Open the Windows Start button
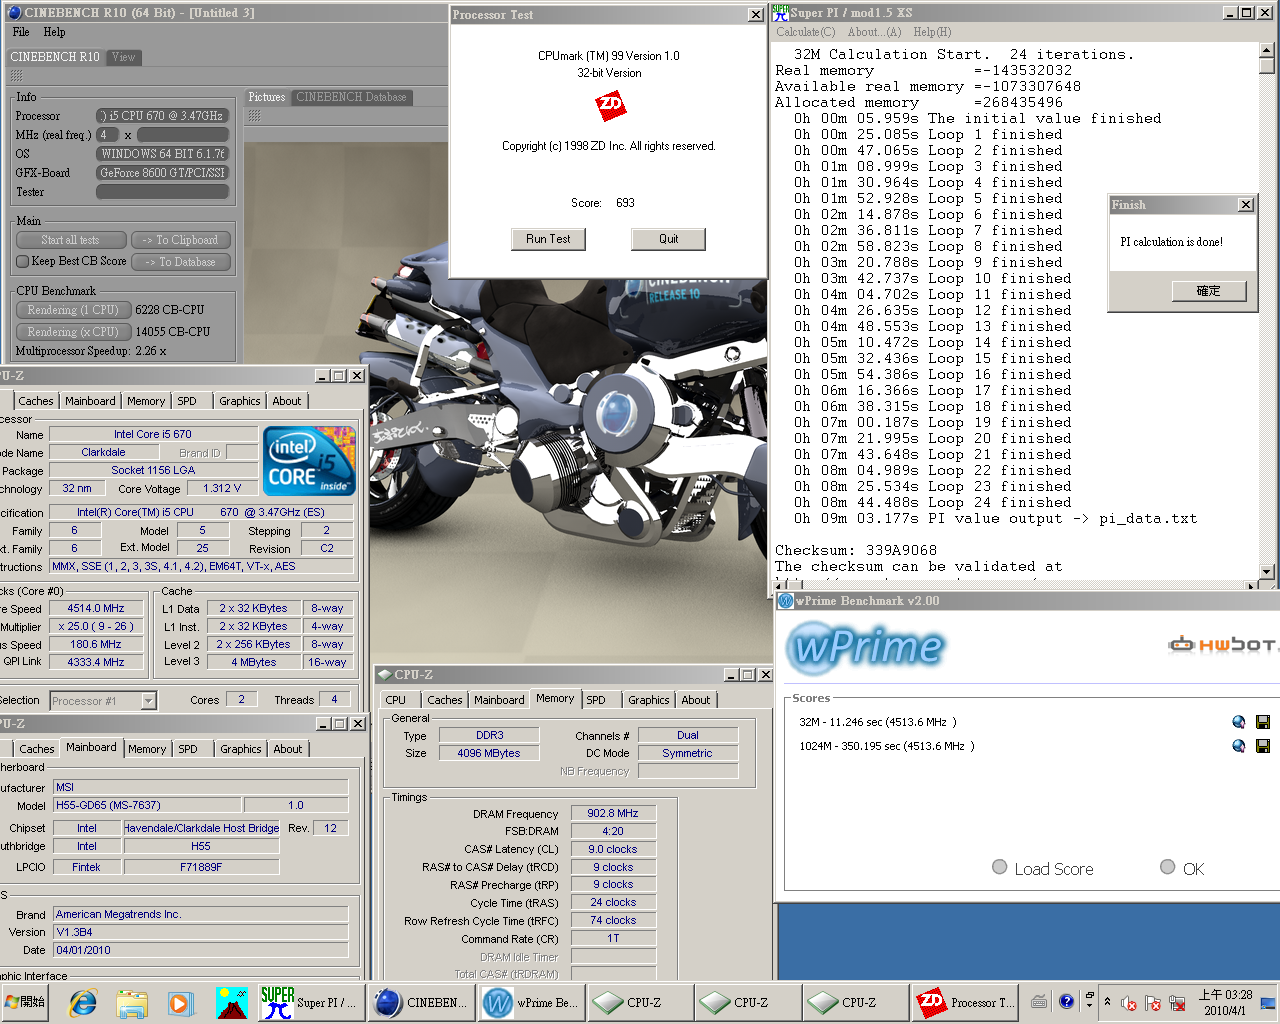The image size is (1280, 1024). coord(26,1002)
